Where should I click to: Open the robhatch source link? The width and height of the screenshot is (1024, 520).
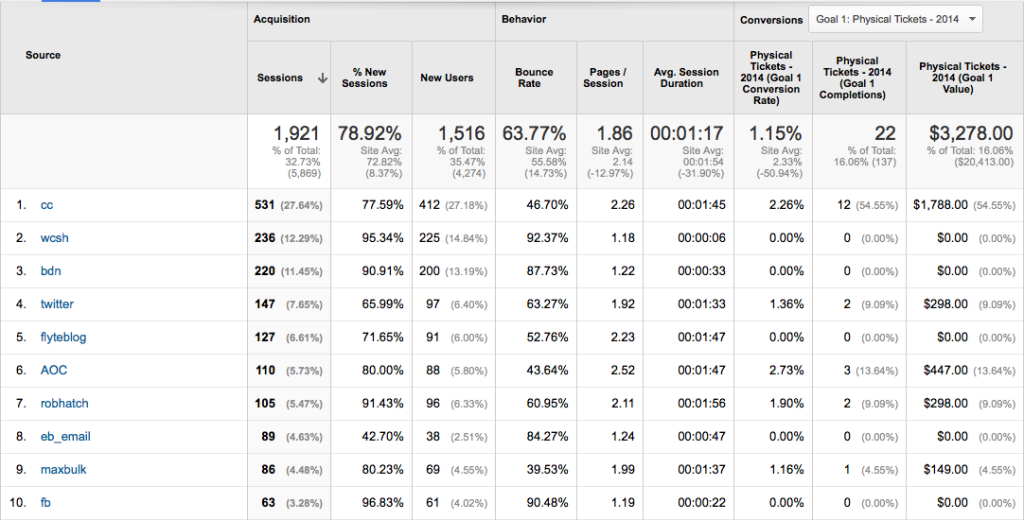64,404
